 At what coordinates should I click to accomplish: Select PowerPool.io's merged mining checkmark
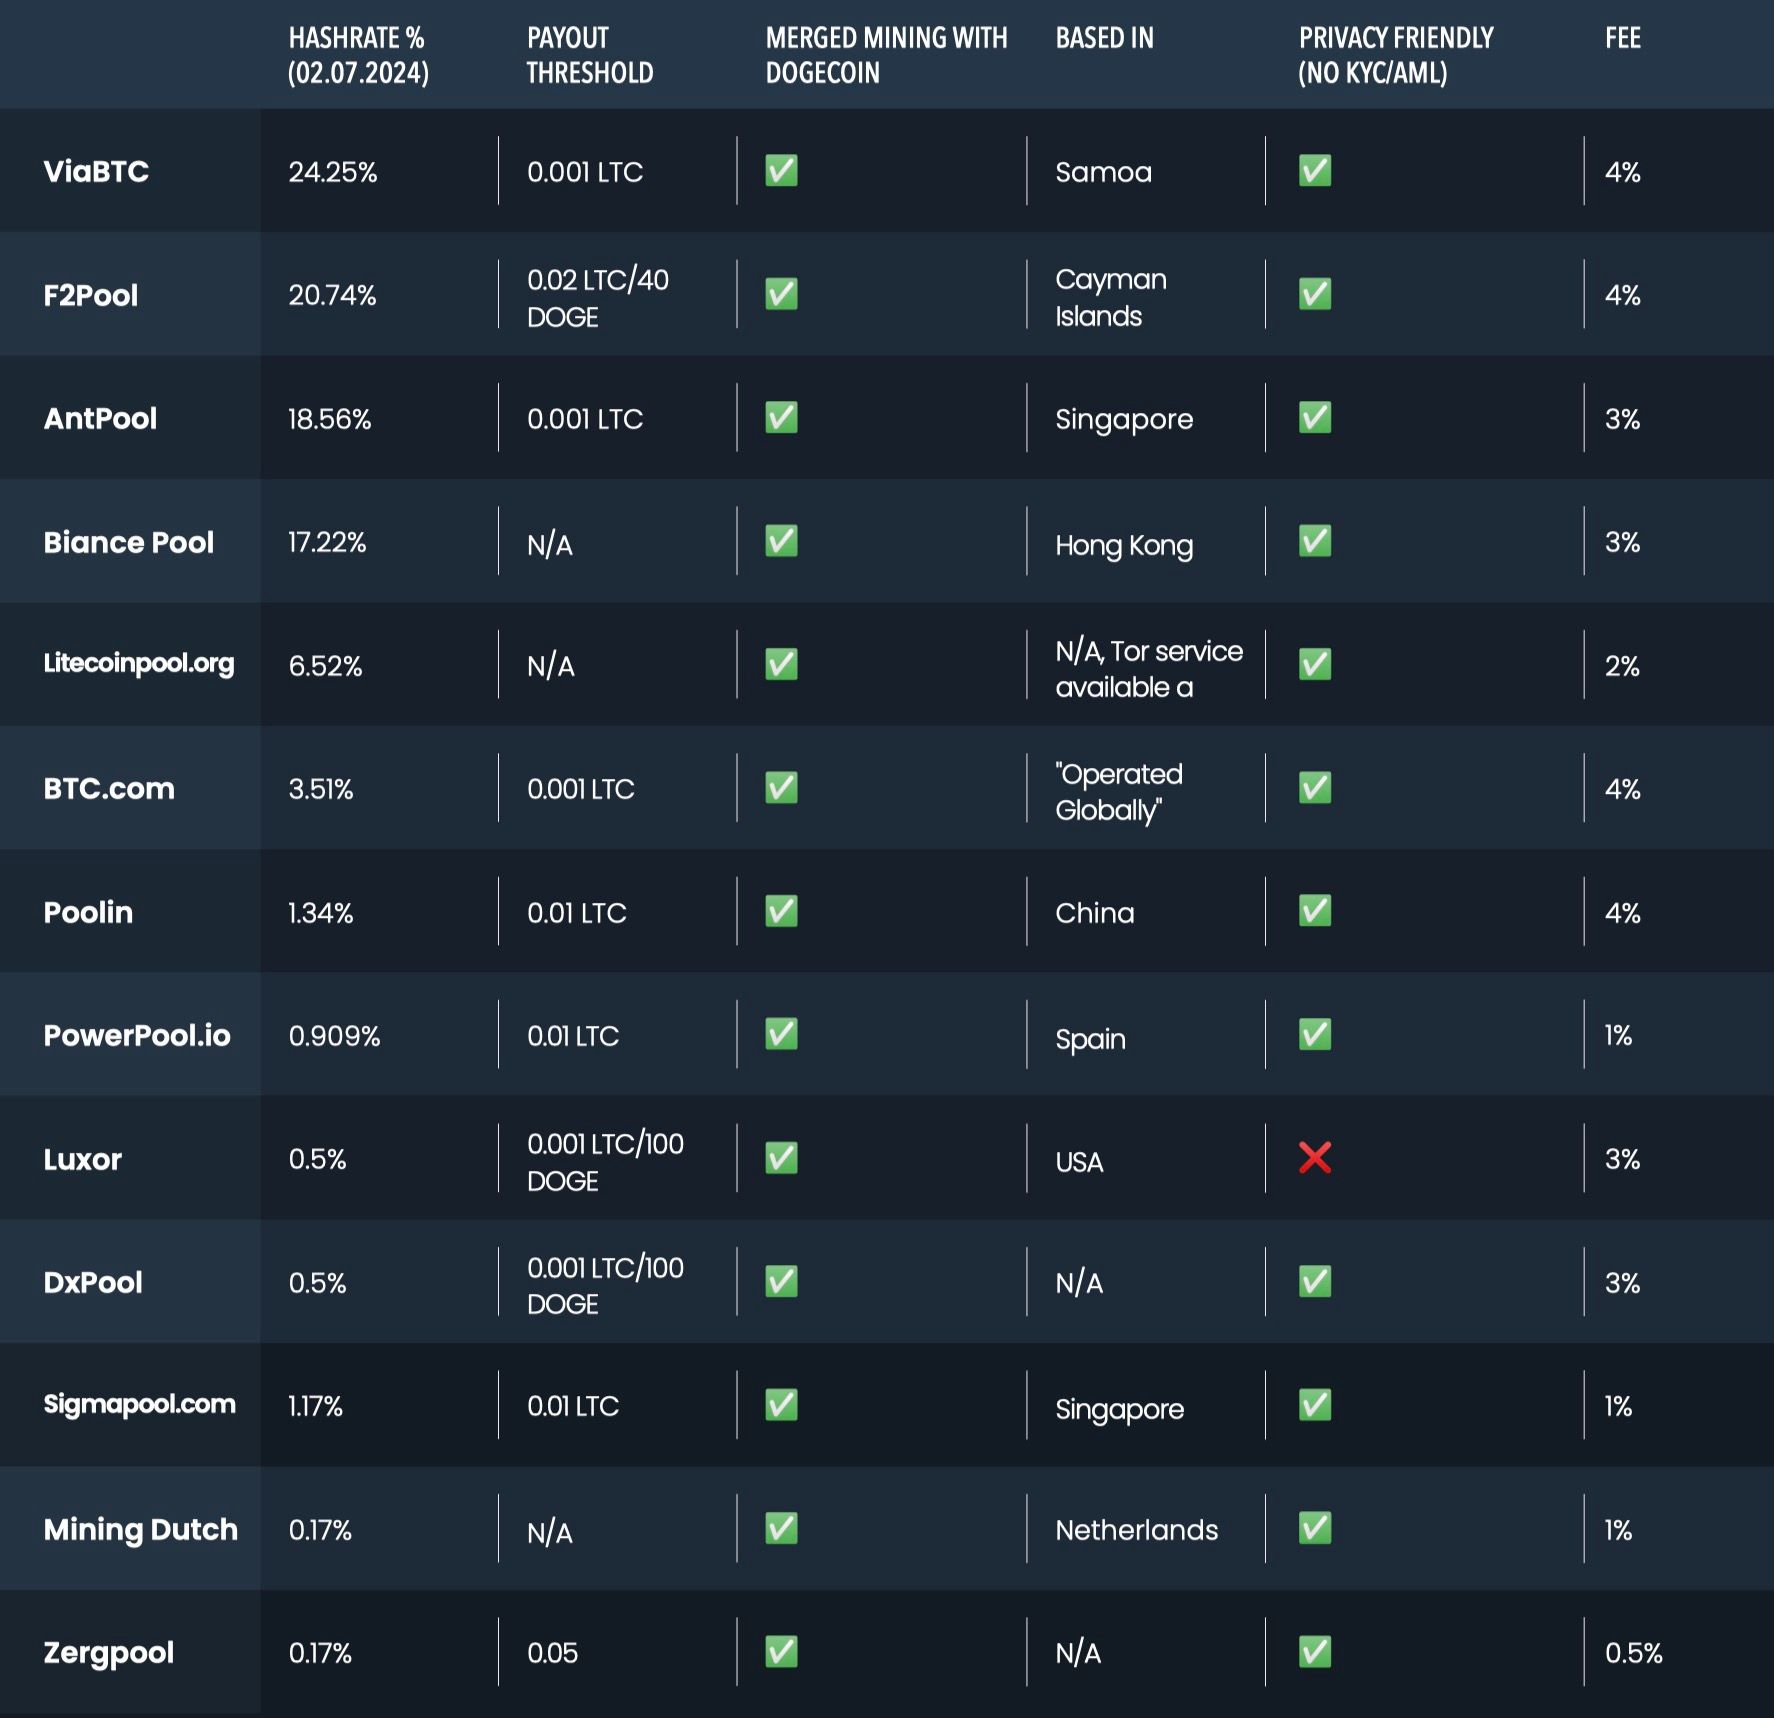click(x=781, y=1034)
